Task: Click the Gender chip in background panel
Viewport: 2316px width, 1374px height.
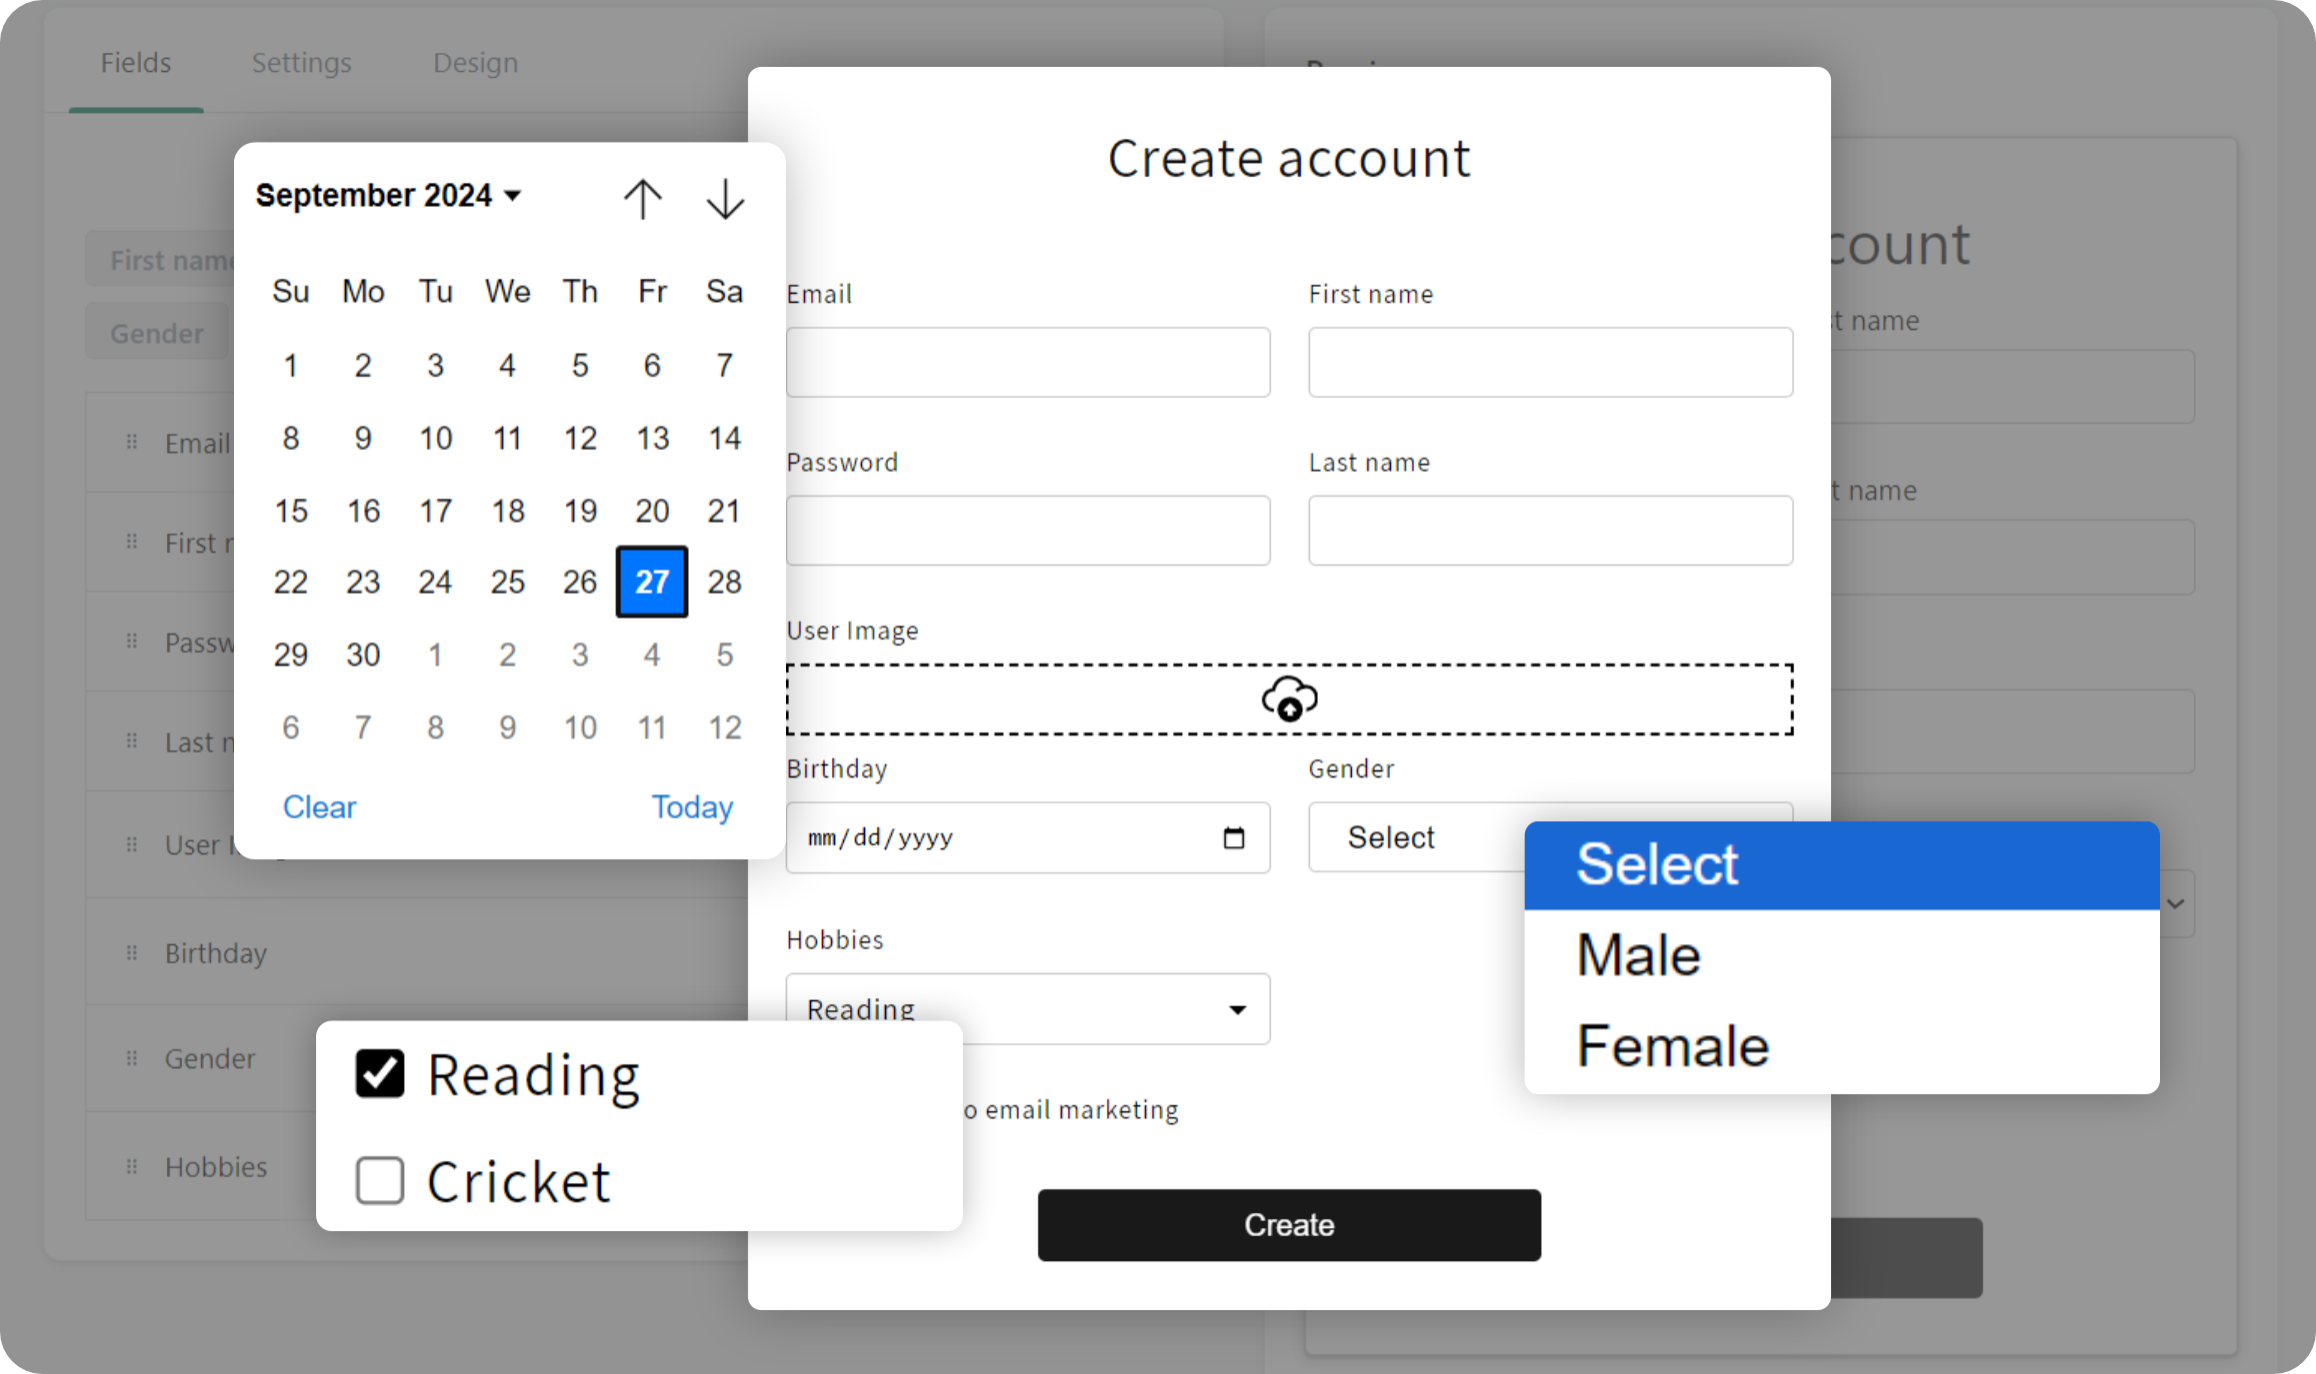Action: (157, 333)
